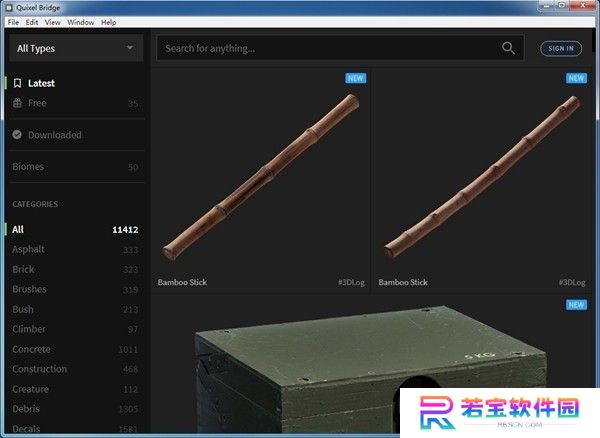This screenshot has width=600, height=438.
Task: Open the All Types dropdown
Action: pyautogui.click(x=76, y=48)
